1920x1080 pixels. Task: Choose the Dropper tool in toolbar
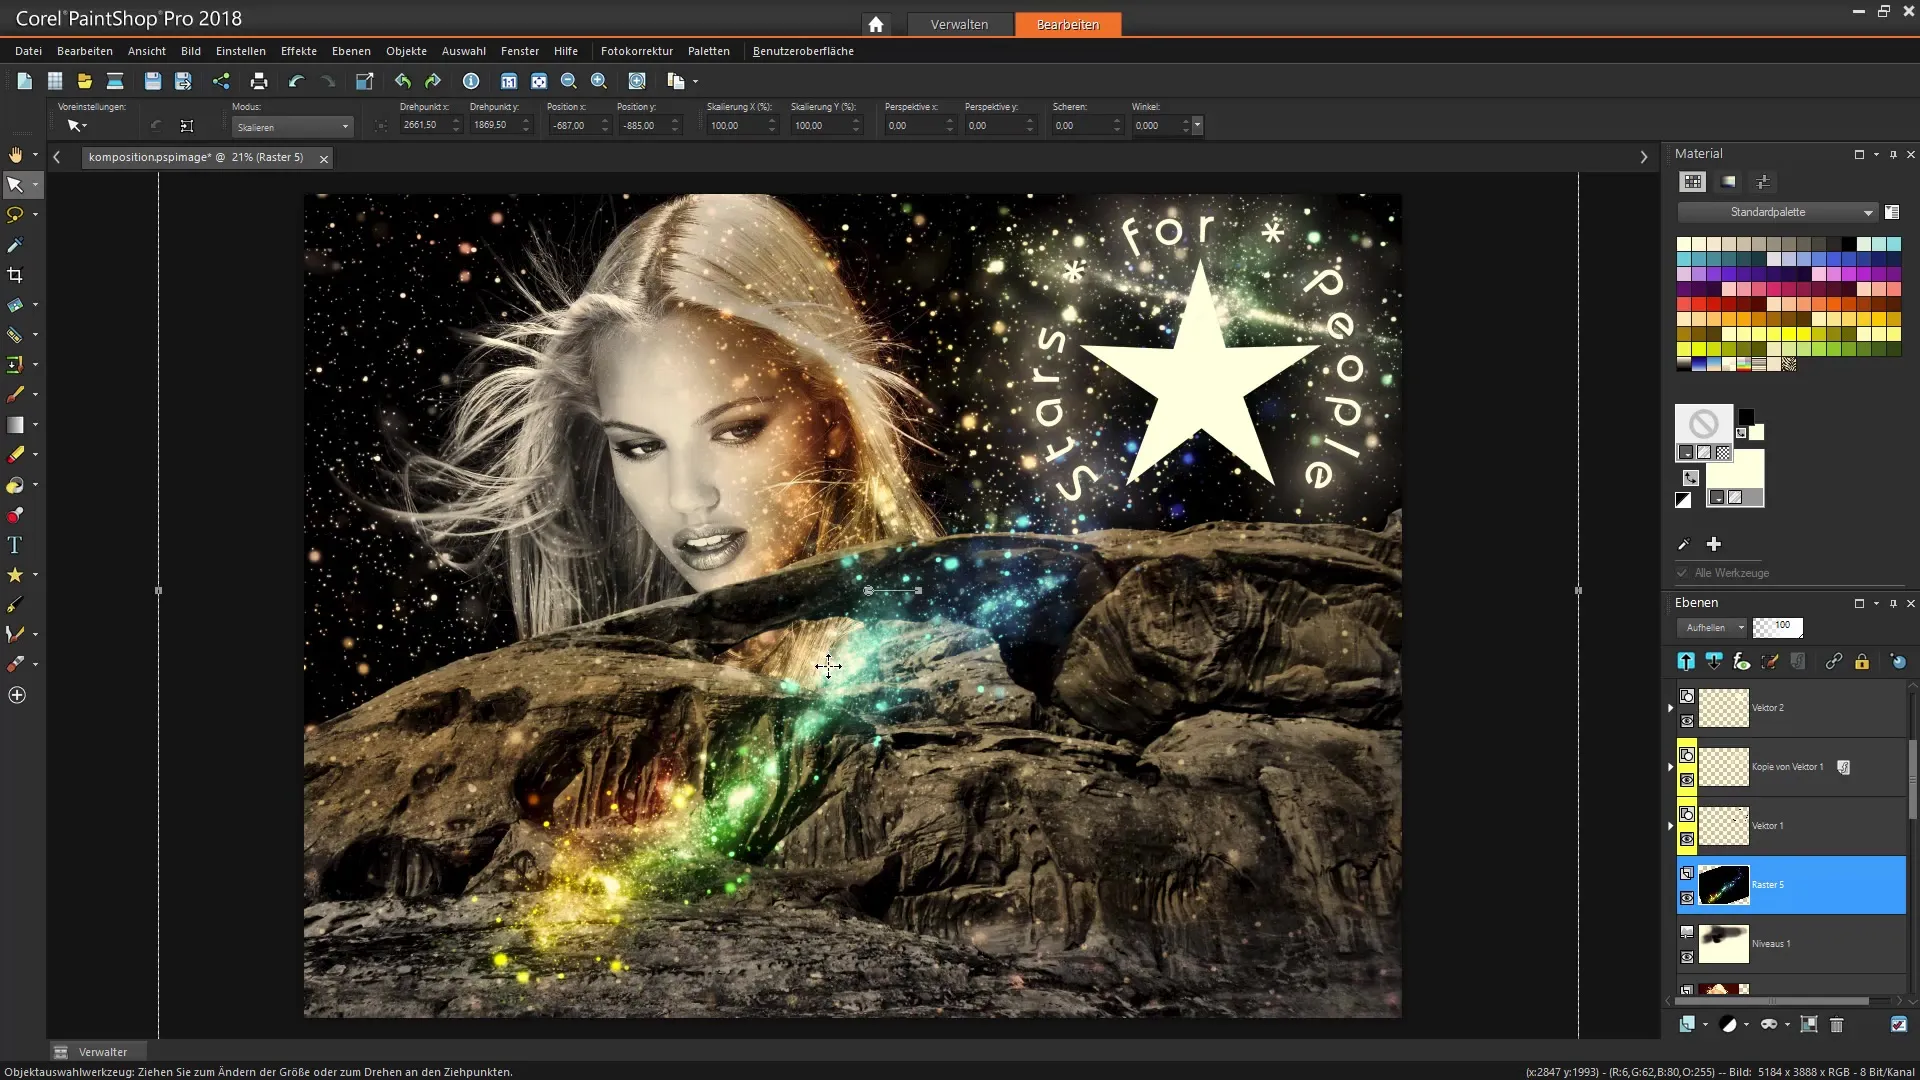[15, 245]
